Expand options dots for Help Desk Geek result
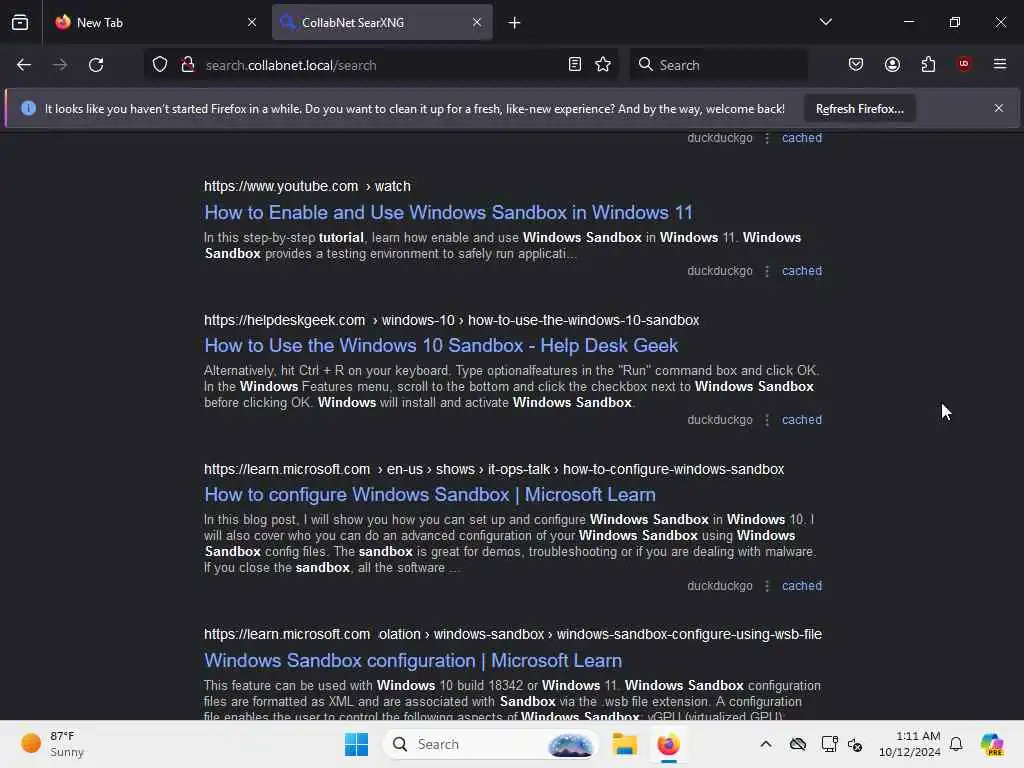The height and width of the screenshot is (768, 1024). pos(767,420)
